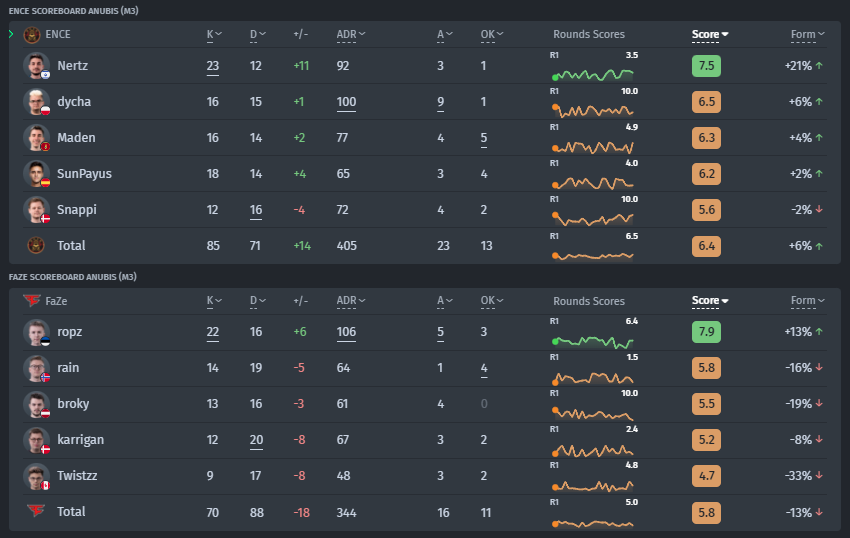This screenshot has width=850, height=538.
Task: Sort FaZe table by D column
Action: coord(257,301)
